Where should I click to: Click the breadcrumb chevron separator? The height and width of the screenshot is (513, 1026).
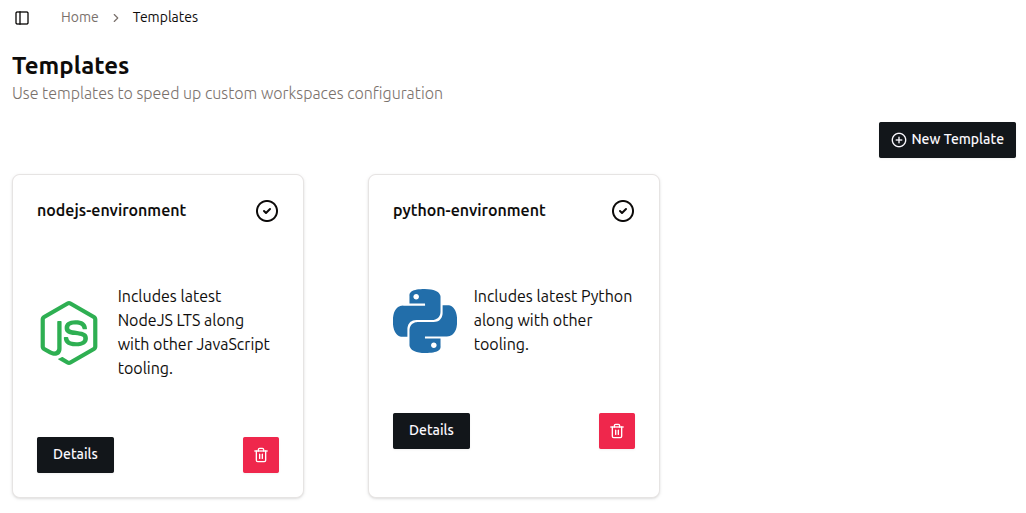(116, 18)
